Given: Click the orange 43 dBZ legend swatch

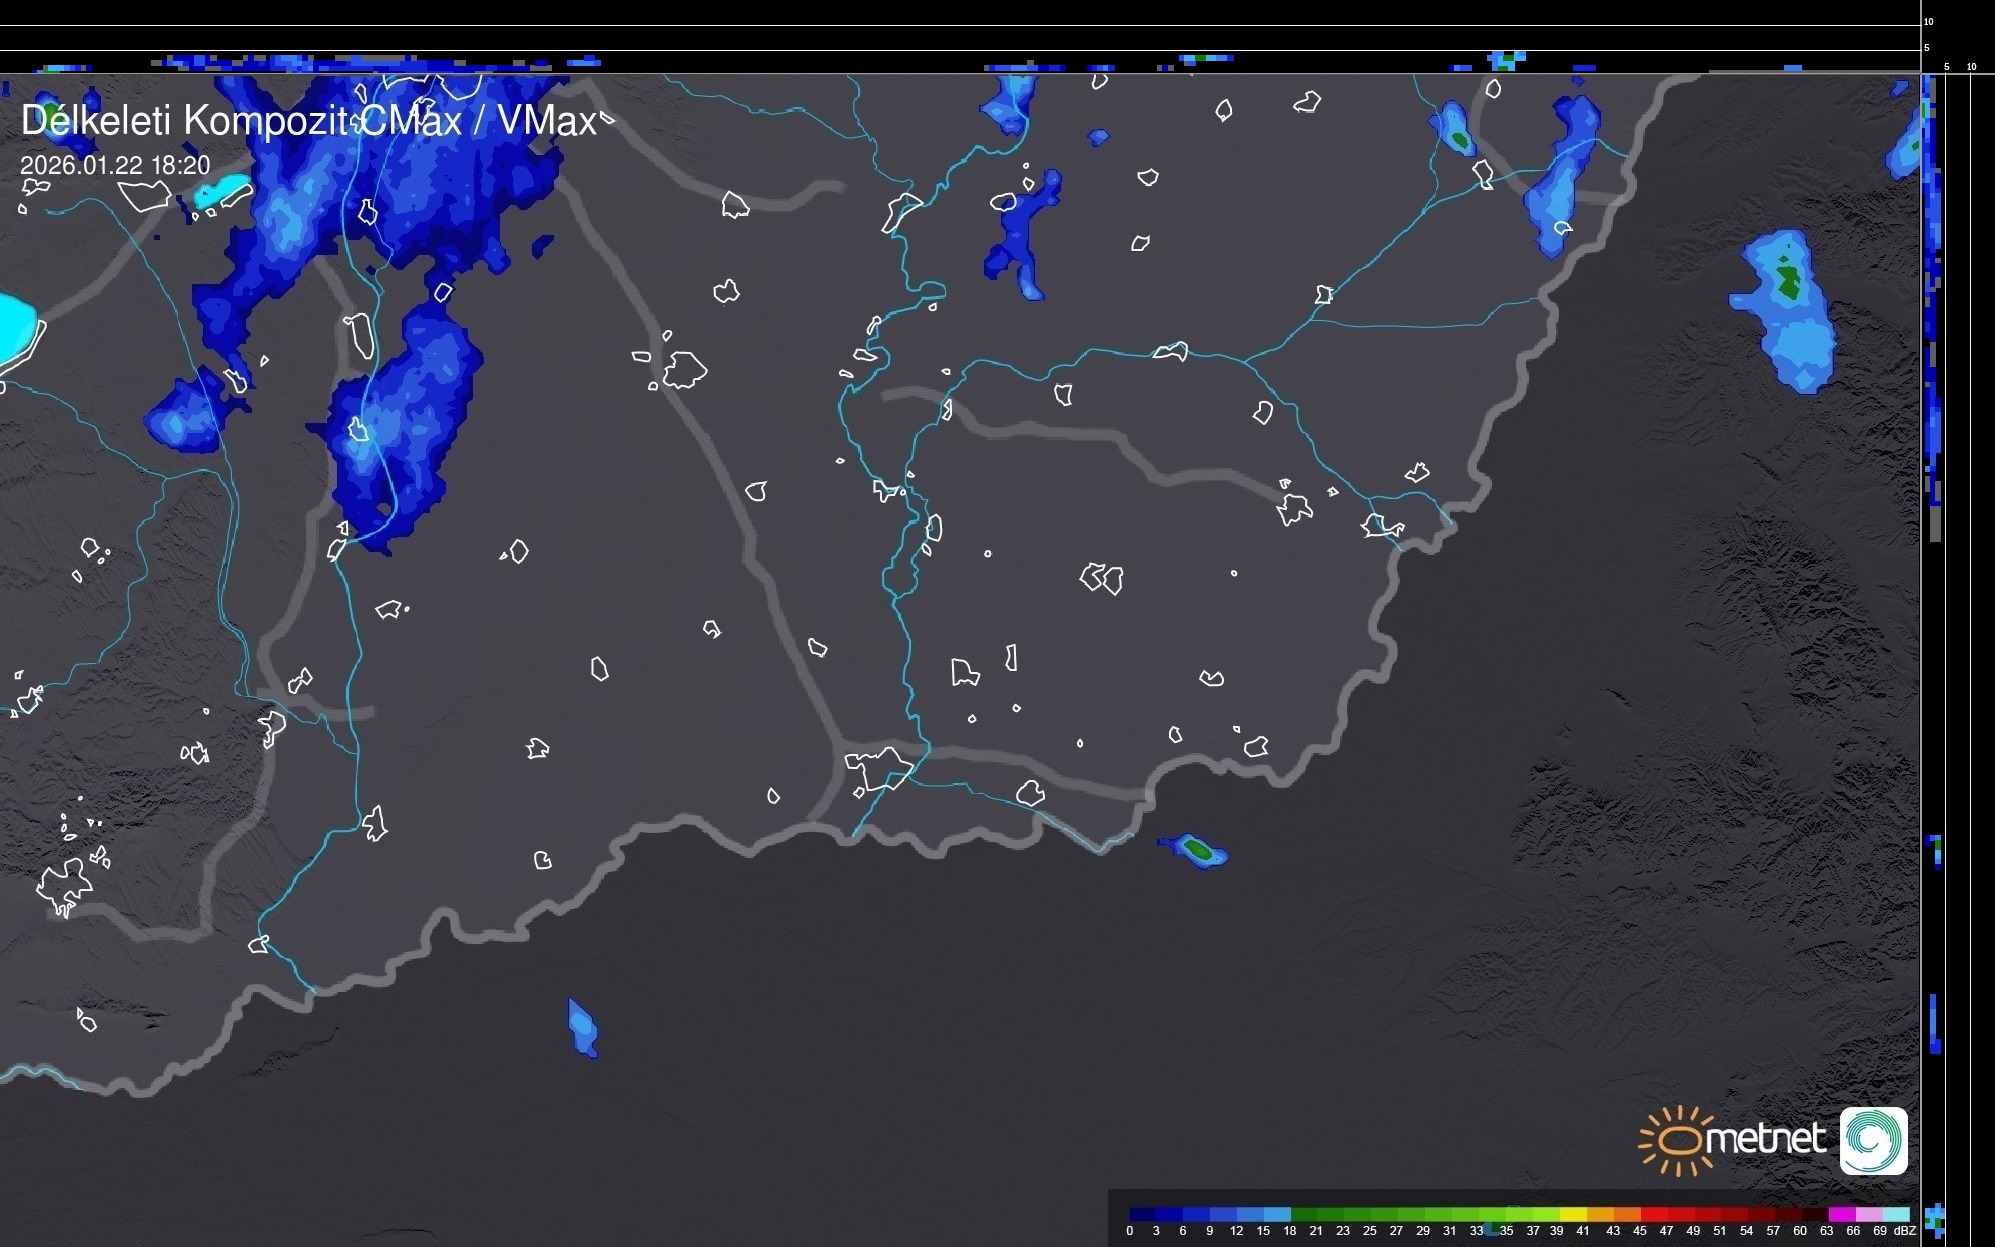Looking at the screenshot, I should (1627, 1214).
